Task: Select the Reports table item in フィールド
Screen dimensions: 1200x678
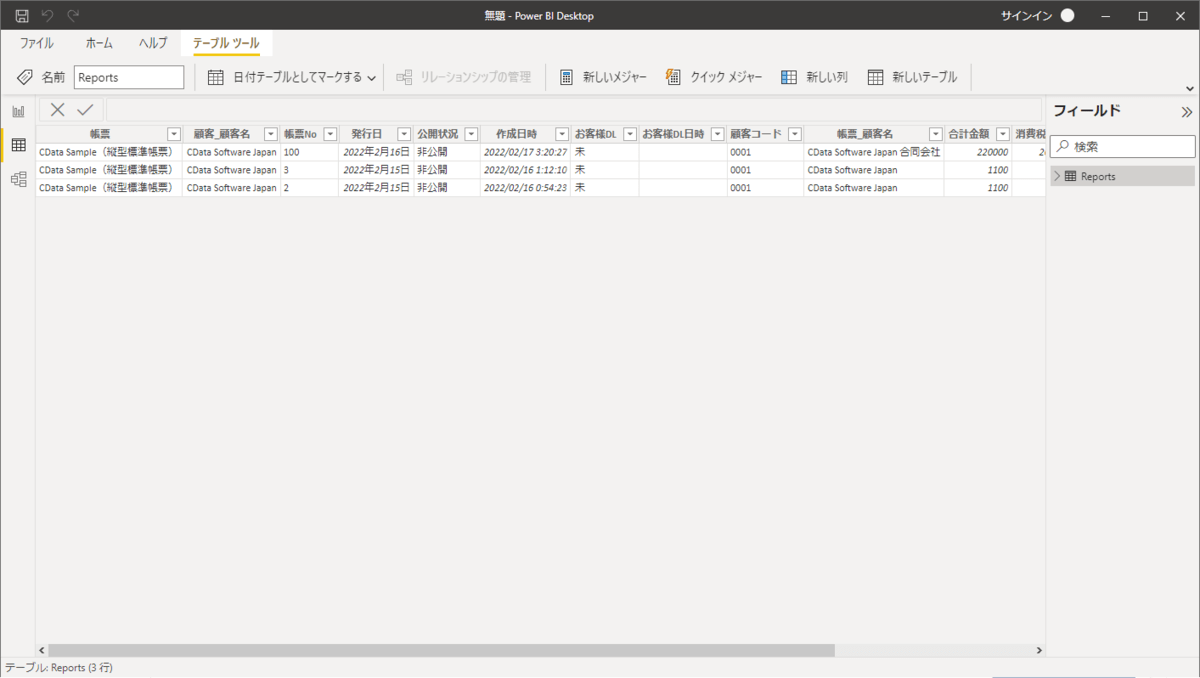Action: (x=1122, y=176)
